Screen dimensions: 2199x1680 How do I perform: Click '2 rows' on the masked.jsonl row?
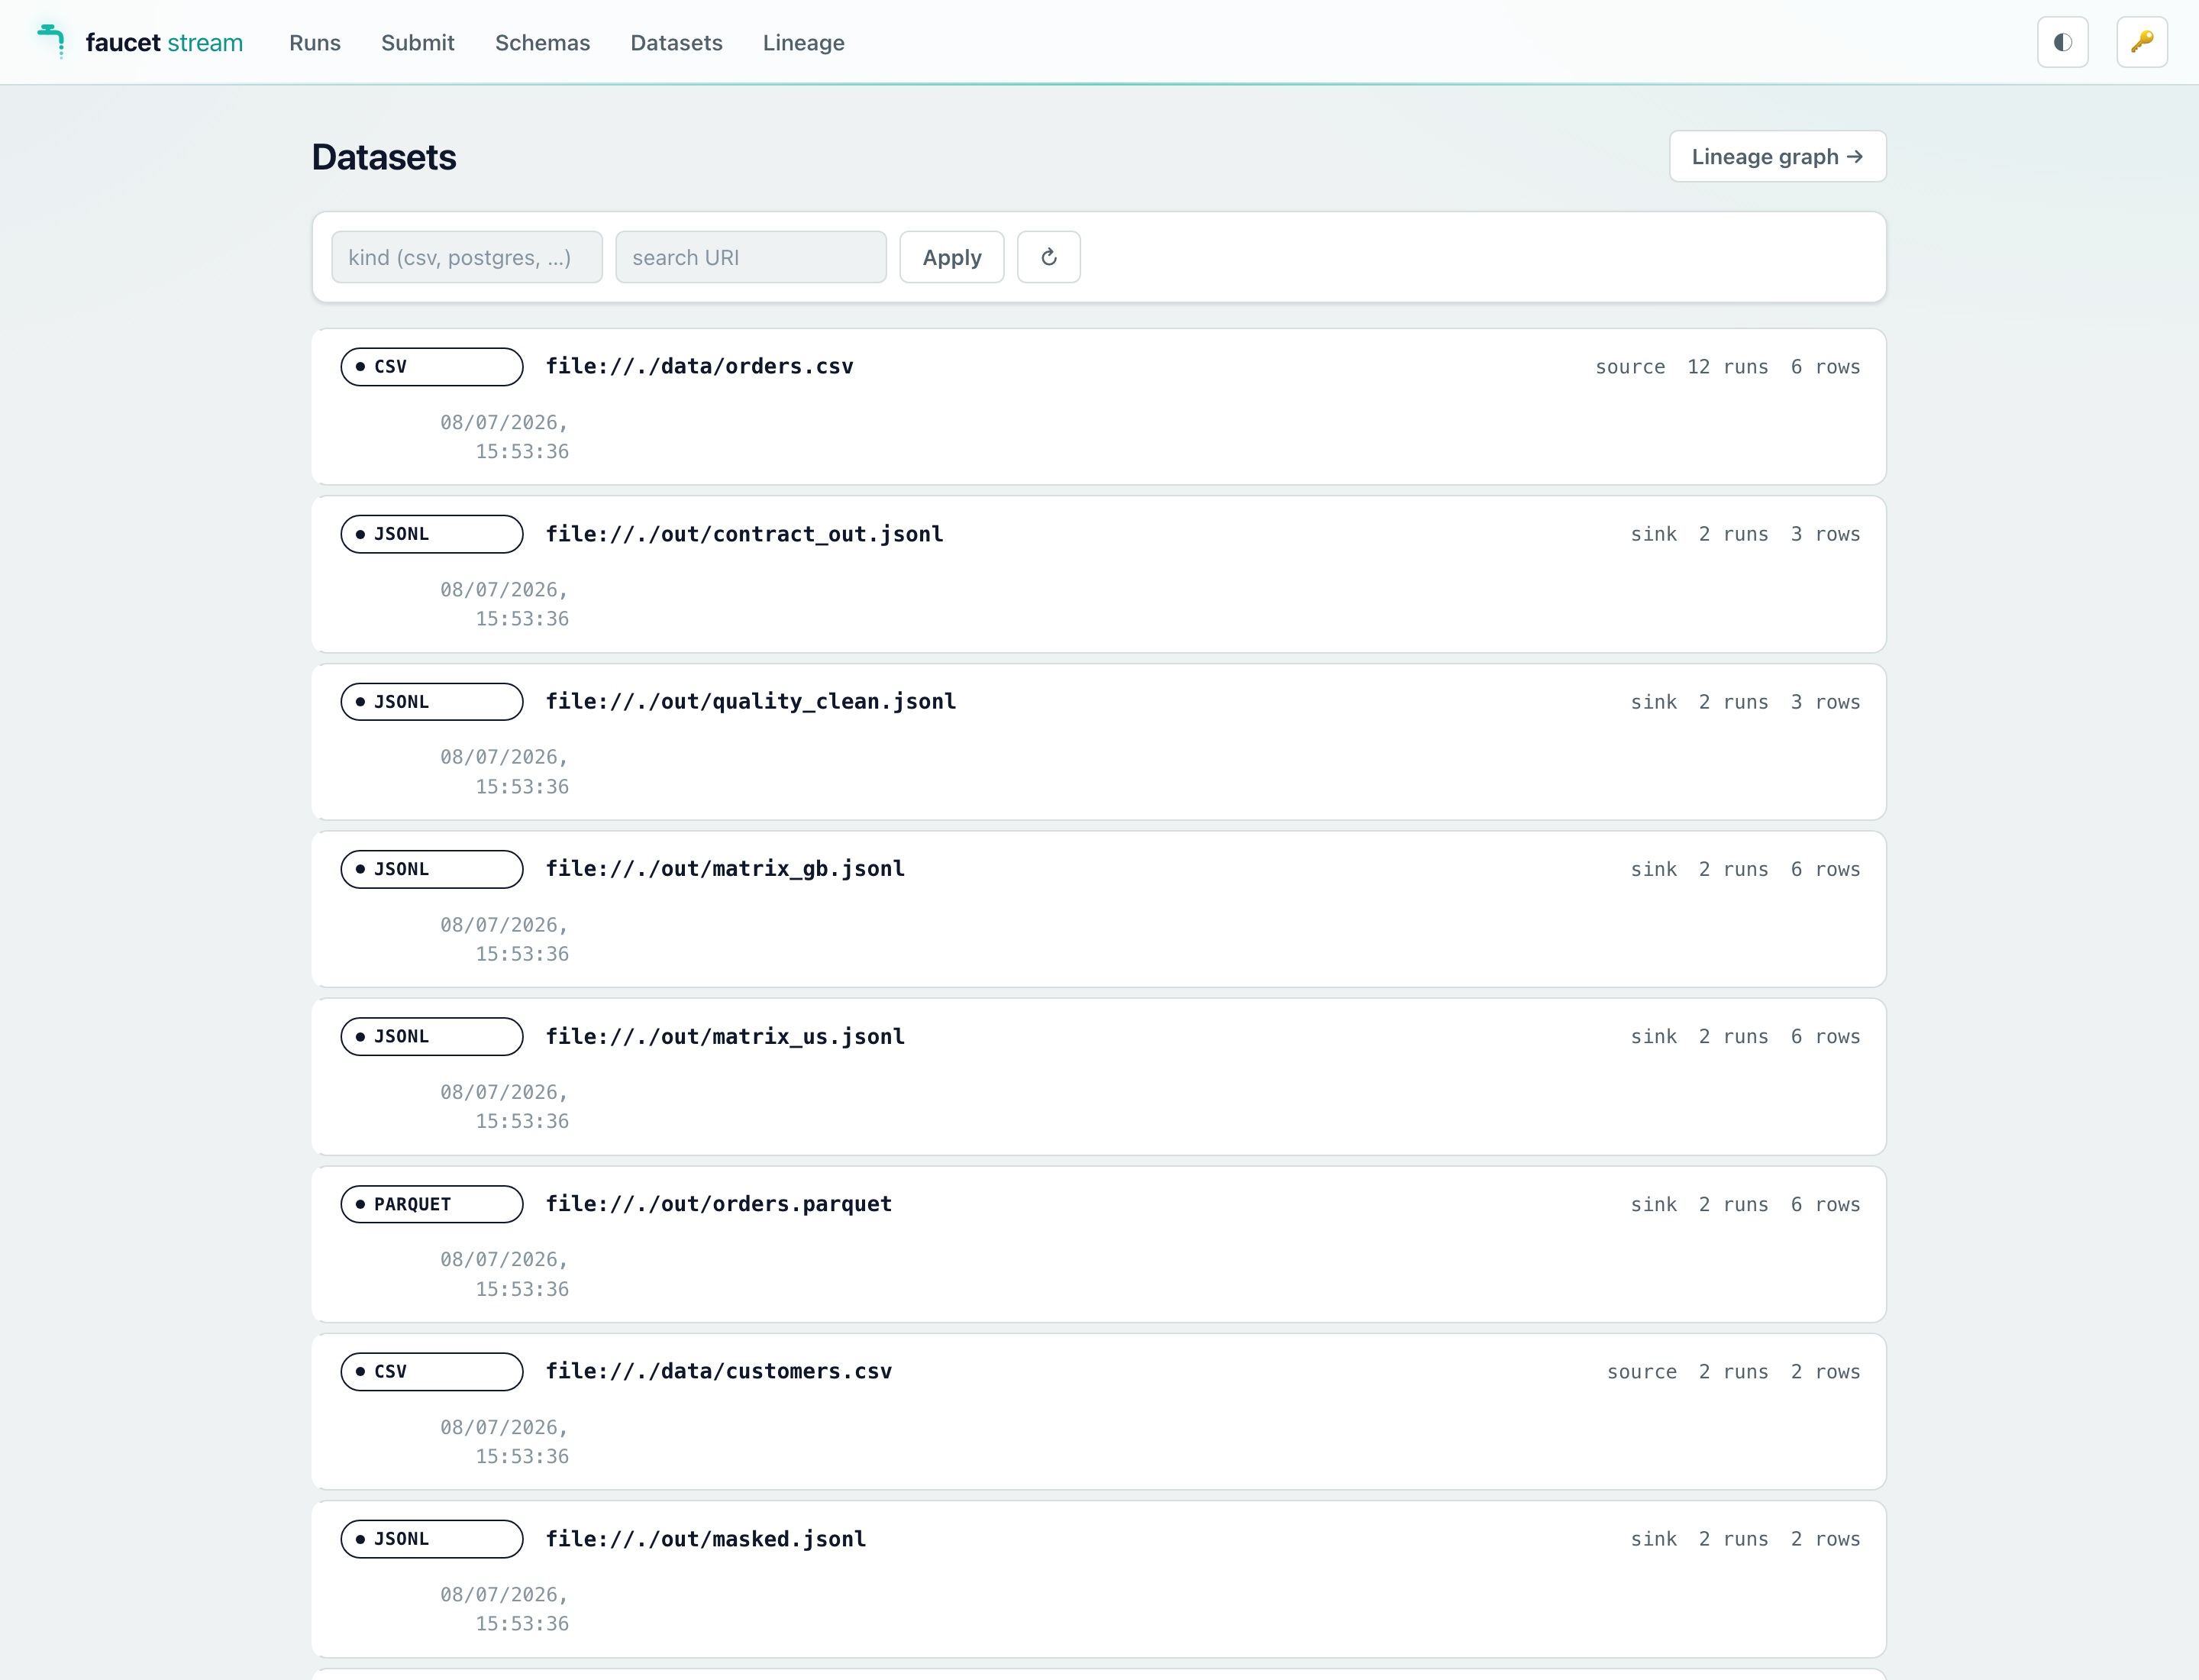pos(1825,1539)
